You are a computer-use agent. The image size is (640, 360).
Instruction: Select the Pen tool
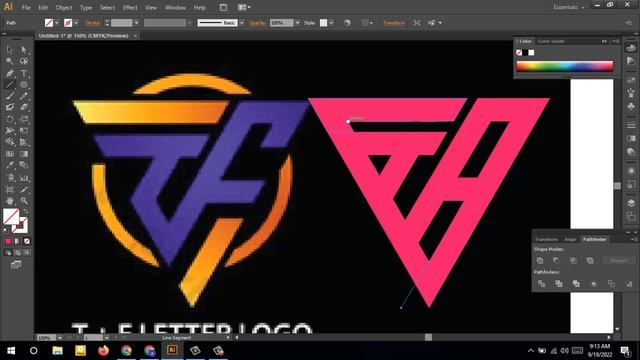click(x=10, y=73)
